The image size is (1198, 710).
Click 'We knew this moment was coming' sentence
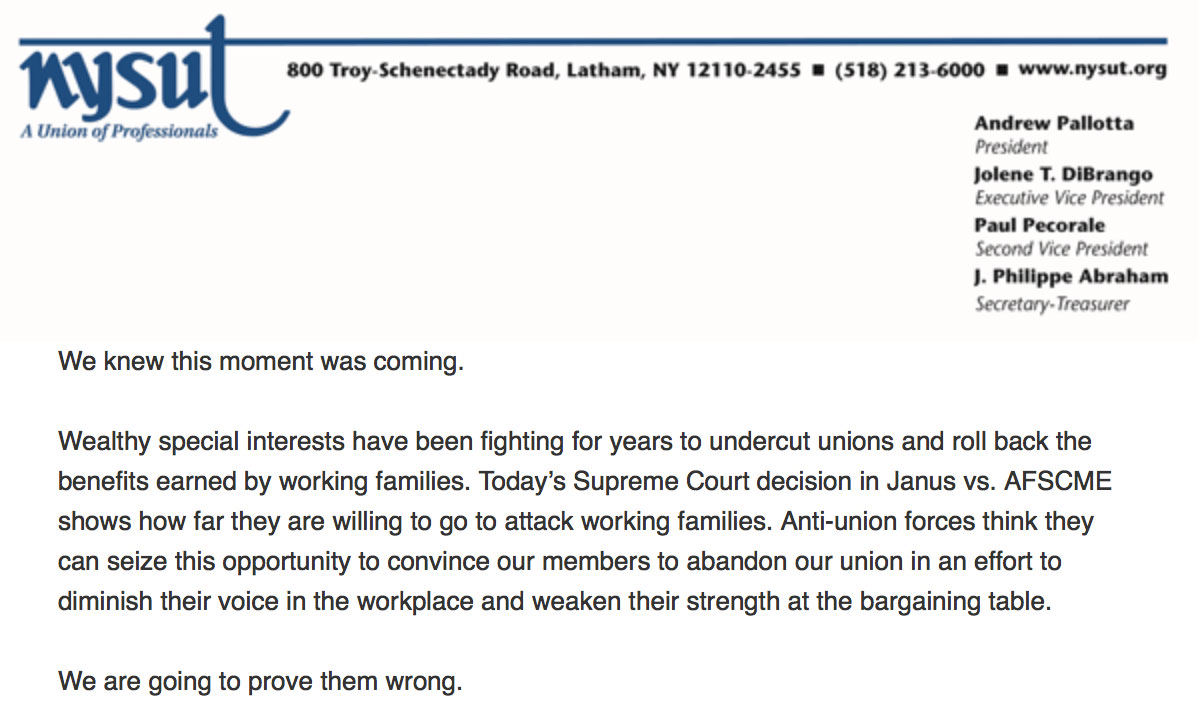(x=261, y=361)
